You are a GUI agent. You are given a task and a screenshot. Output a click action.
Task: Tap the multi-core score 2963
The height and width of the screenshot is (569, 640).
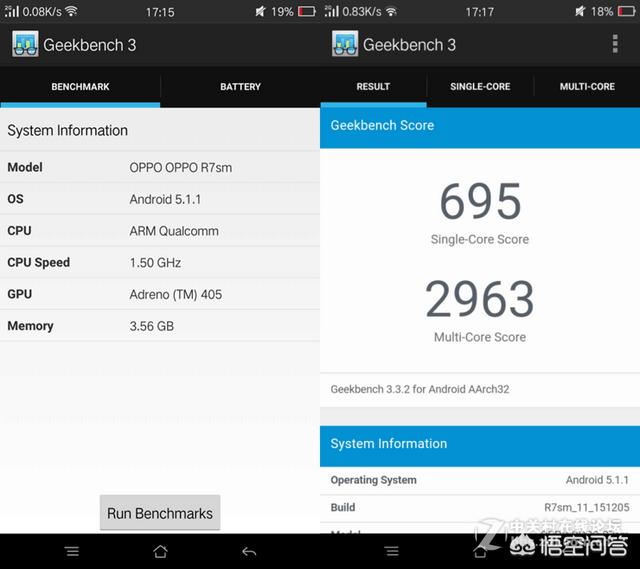(480, 299)
